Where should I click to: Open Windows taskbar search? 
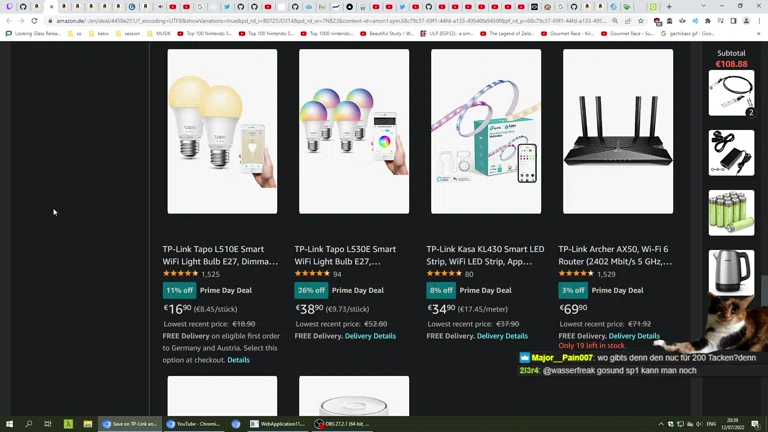coord(28,424)
